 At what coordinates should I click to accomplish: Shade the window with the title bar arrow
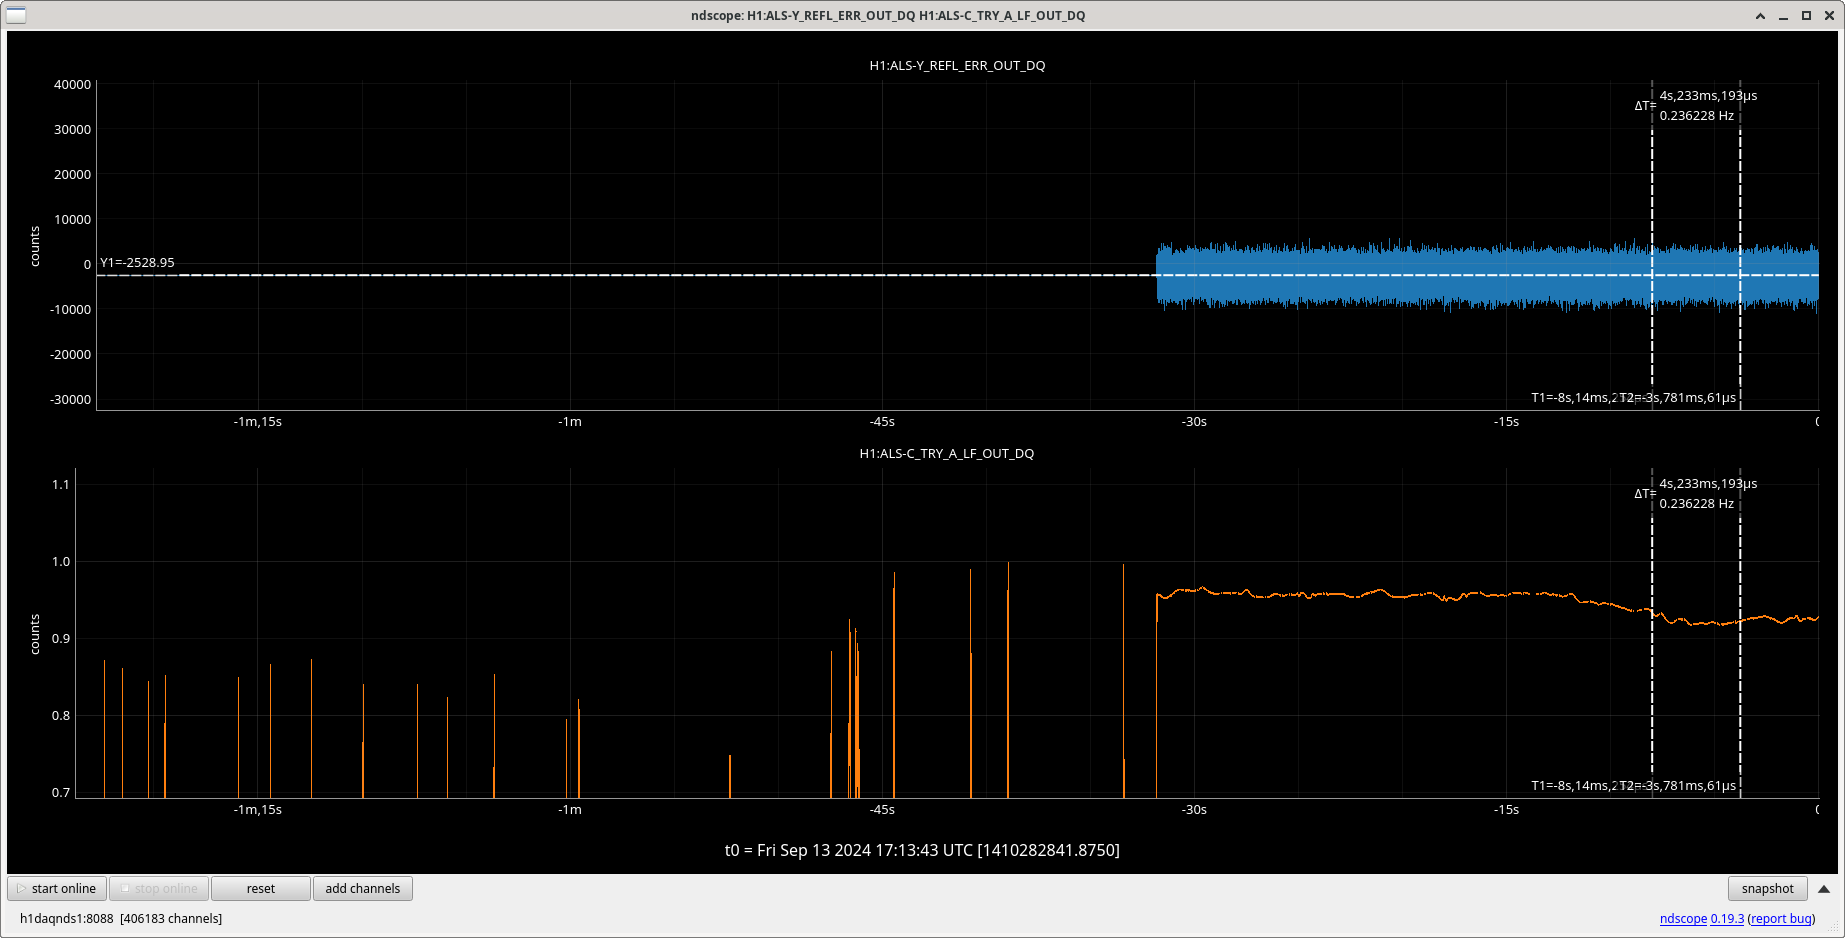1761,15
